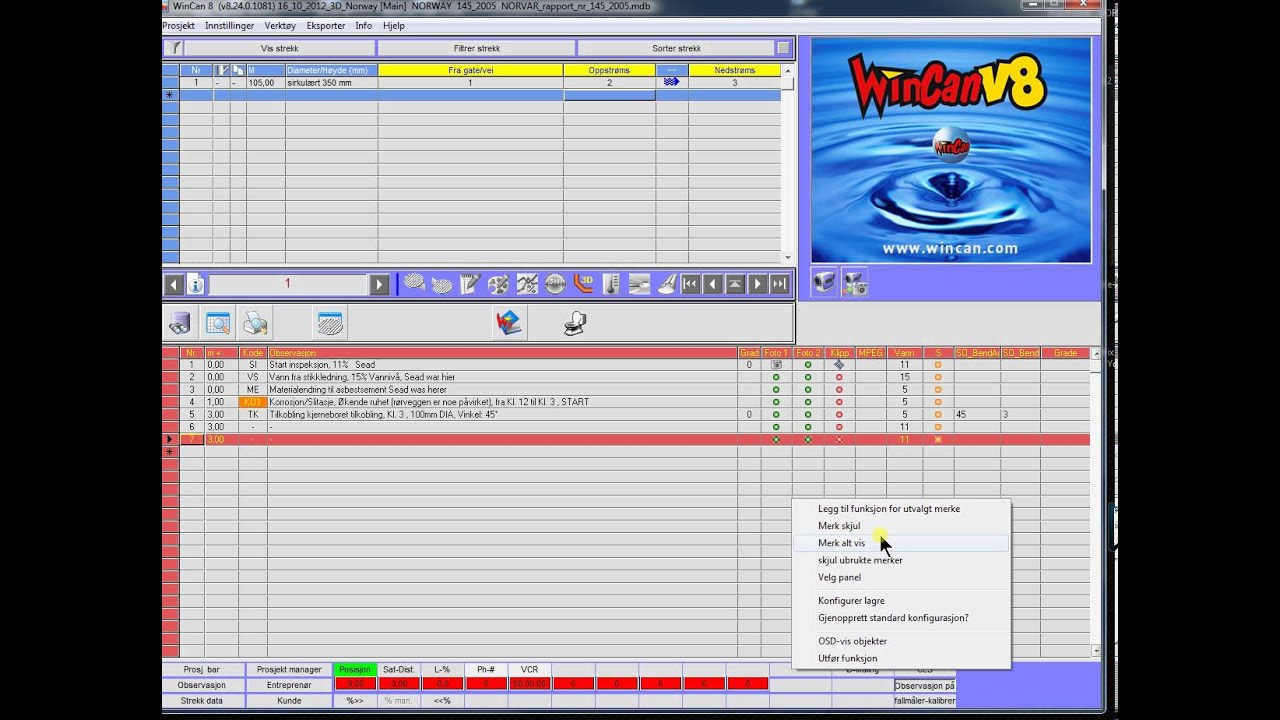
Task: Click the <<% button
Action: tap(442, 701)
